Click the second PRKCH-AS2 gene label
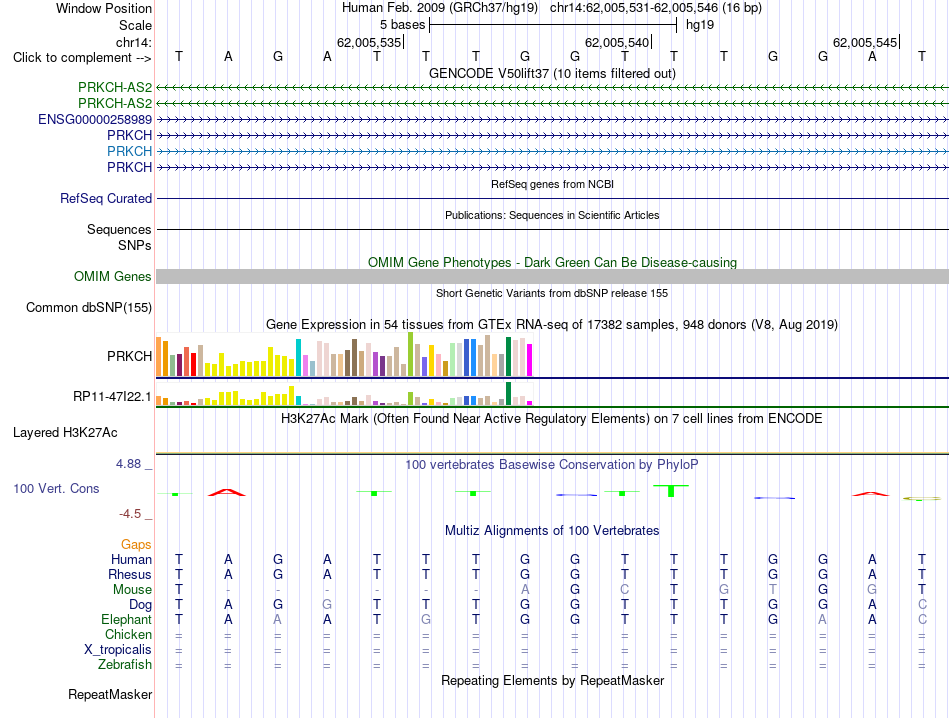This screenshot has width=950, height=718. [115, 103]
